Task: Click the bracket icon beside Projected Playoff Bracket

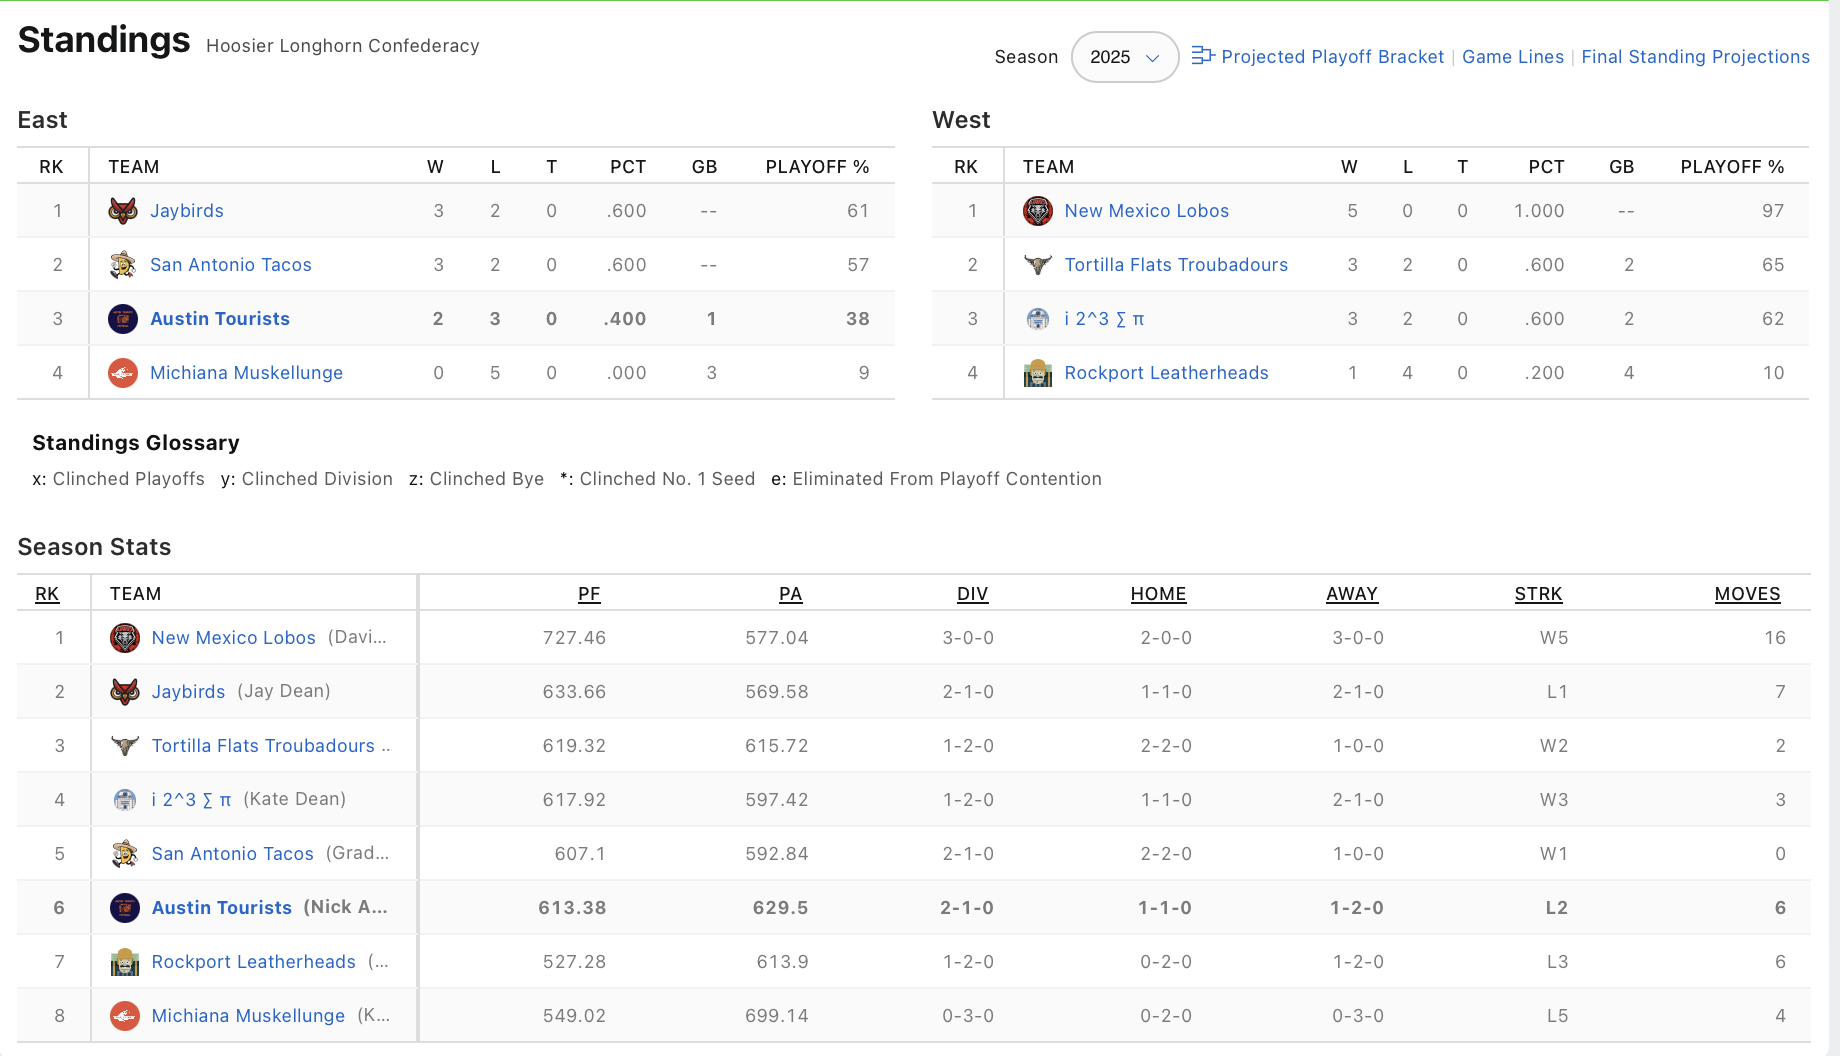Action: coord(1202,56)
